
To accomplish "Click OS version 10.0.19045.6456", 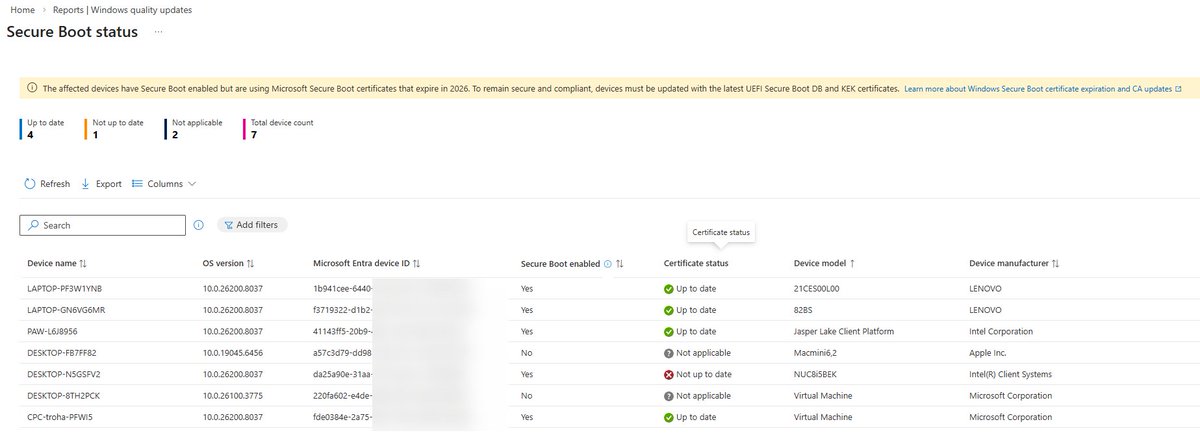I will point(232,353).
